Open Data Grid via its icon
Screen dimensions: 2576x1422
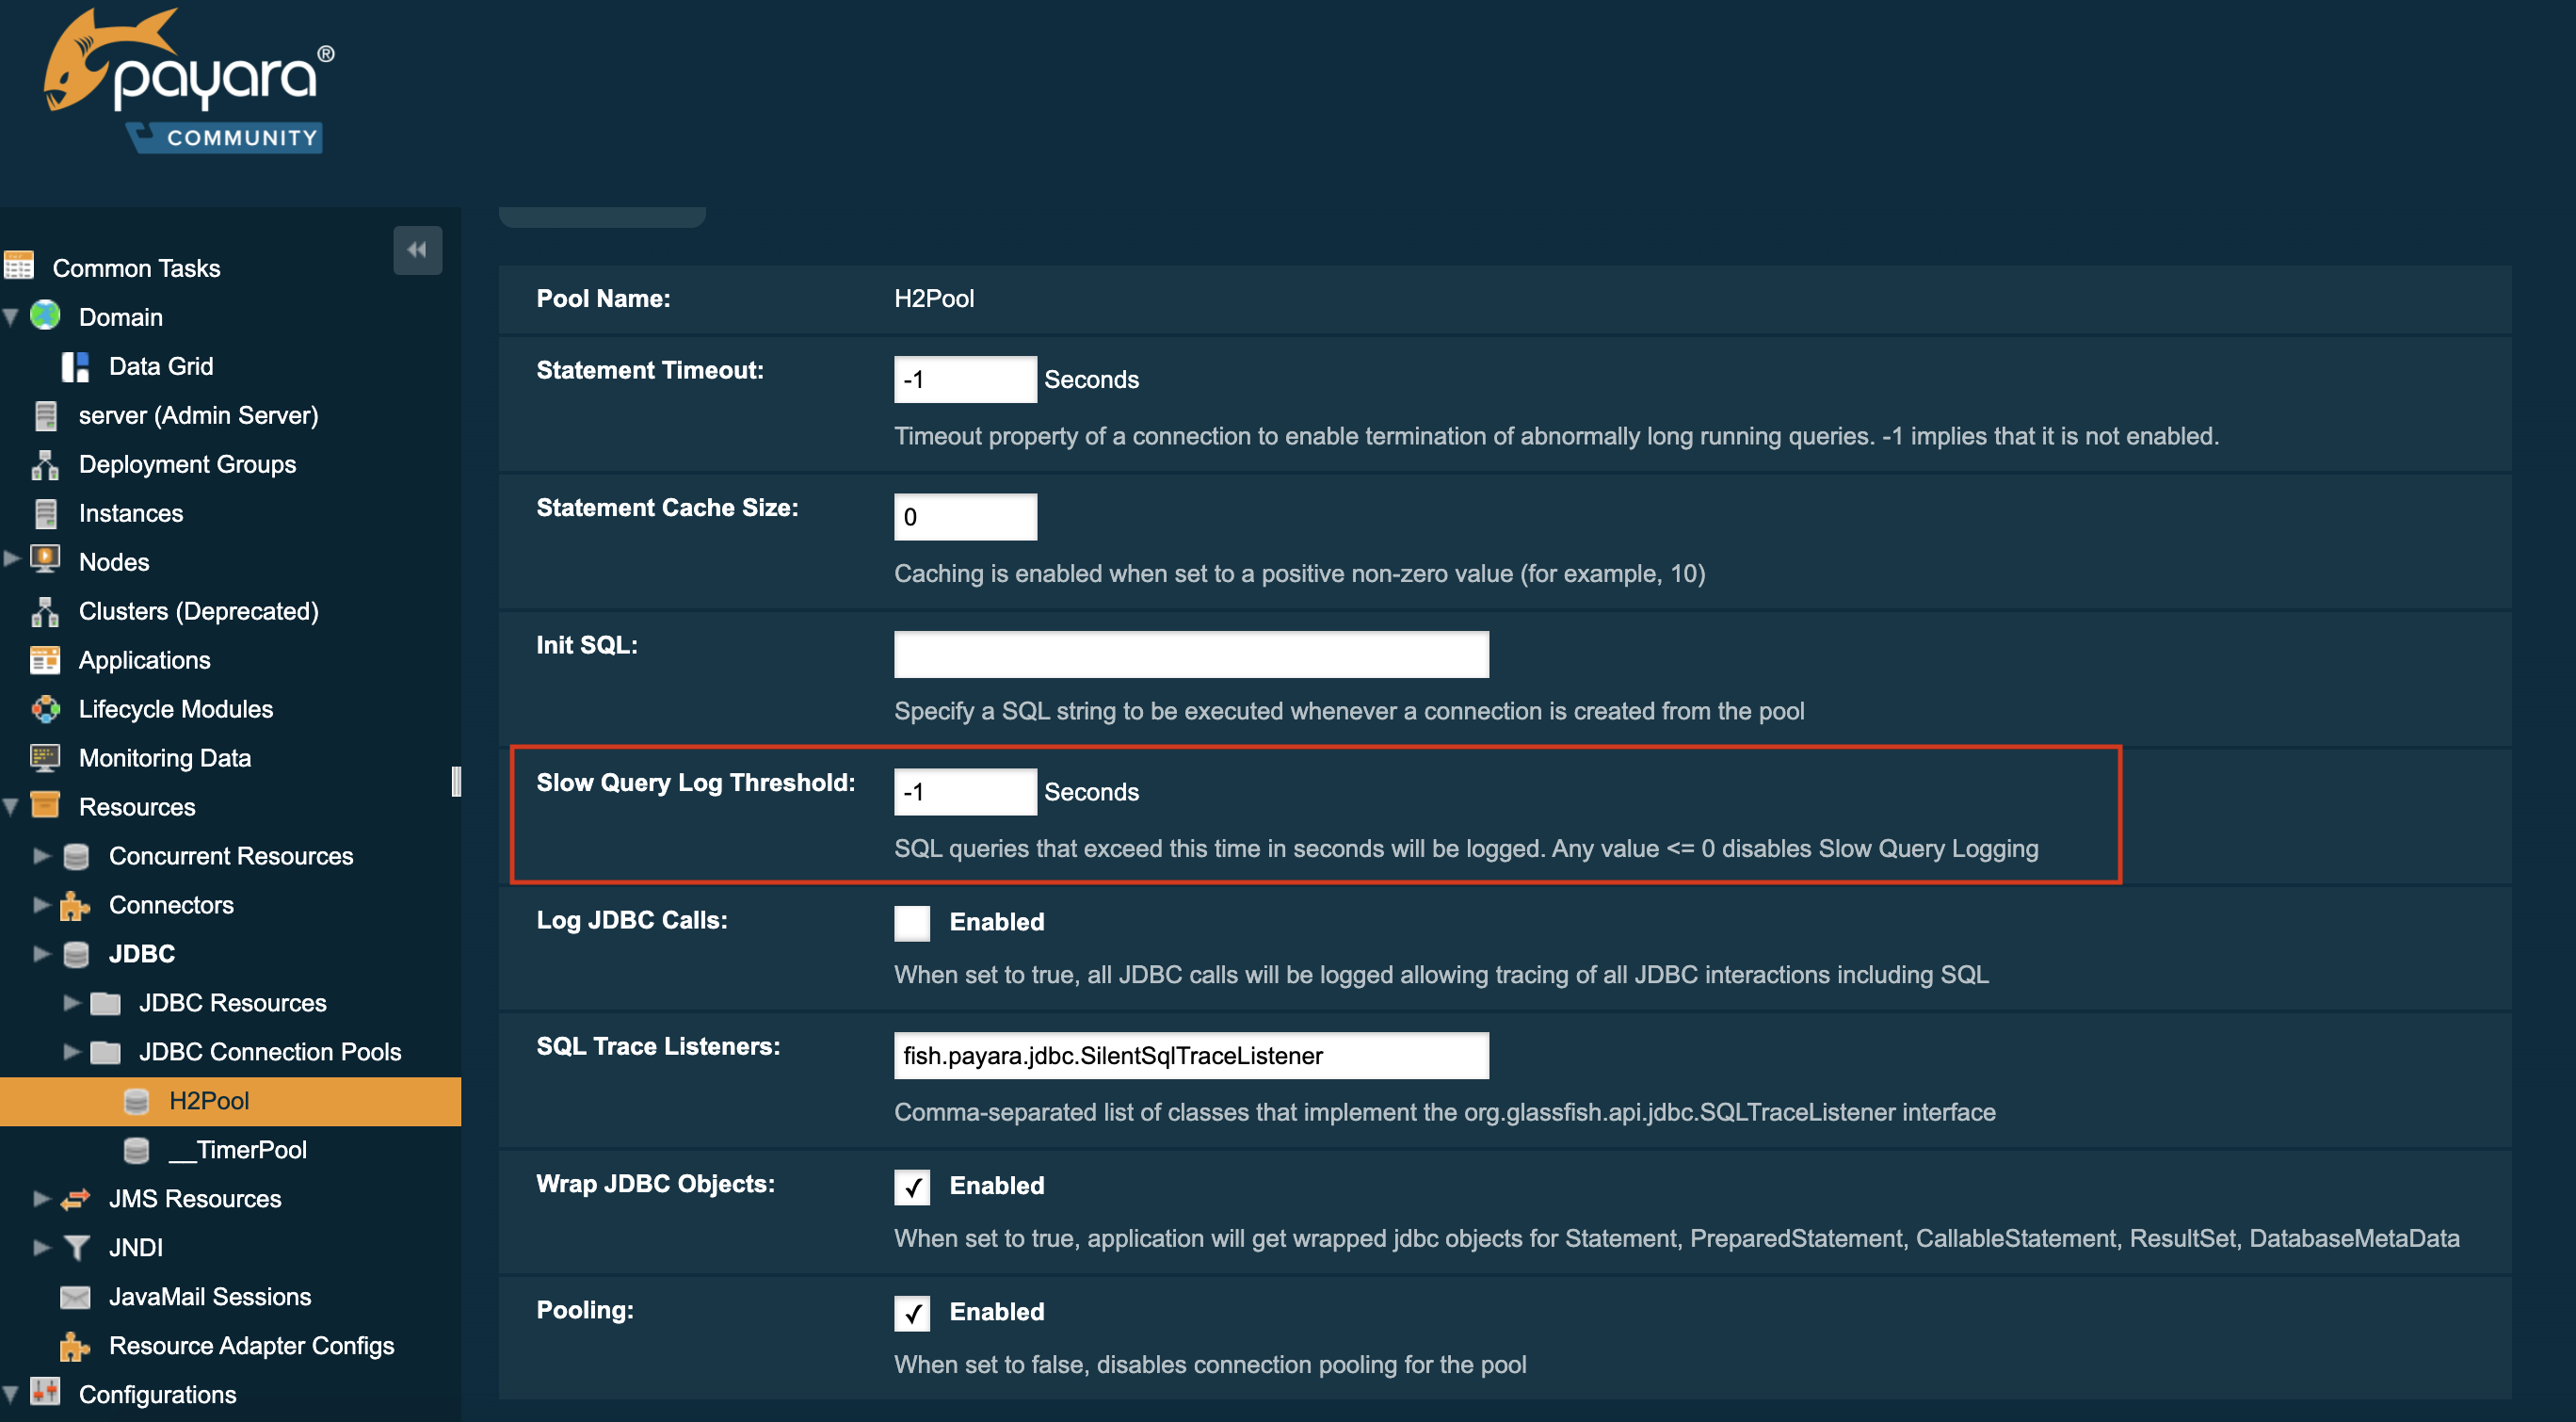(76, 366)
